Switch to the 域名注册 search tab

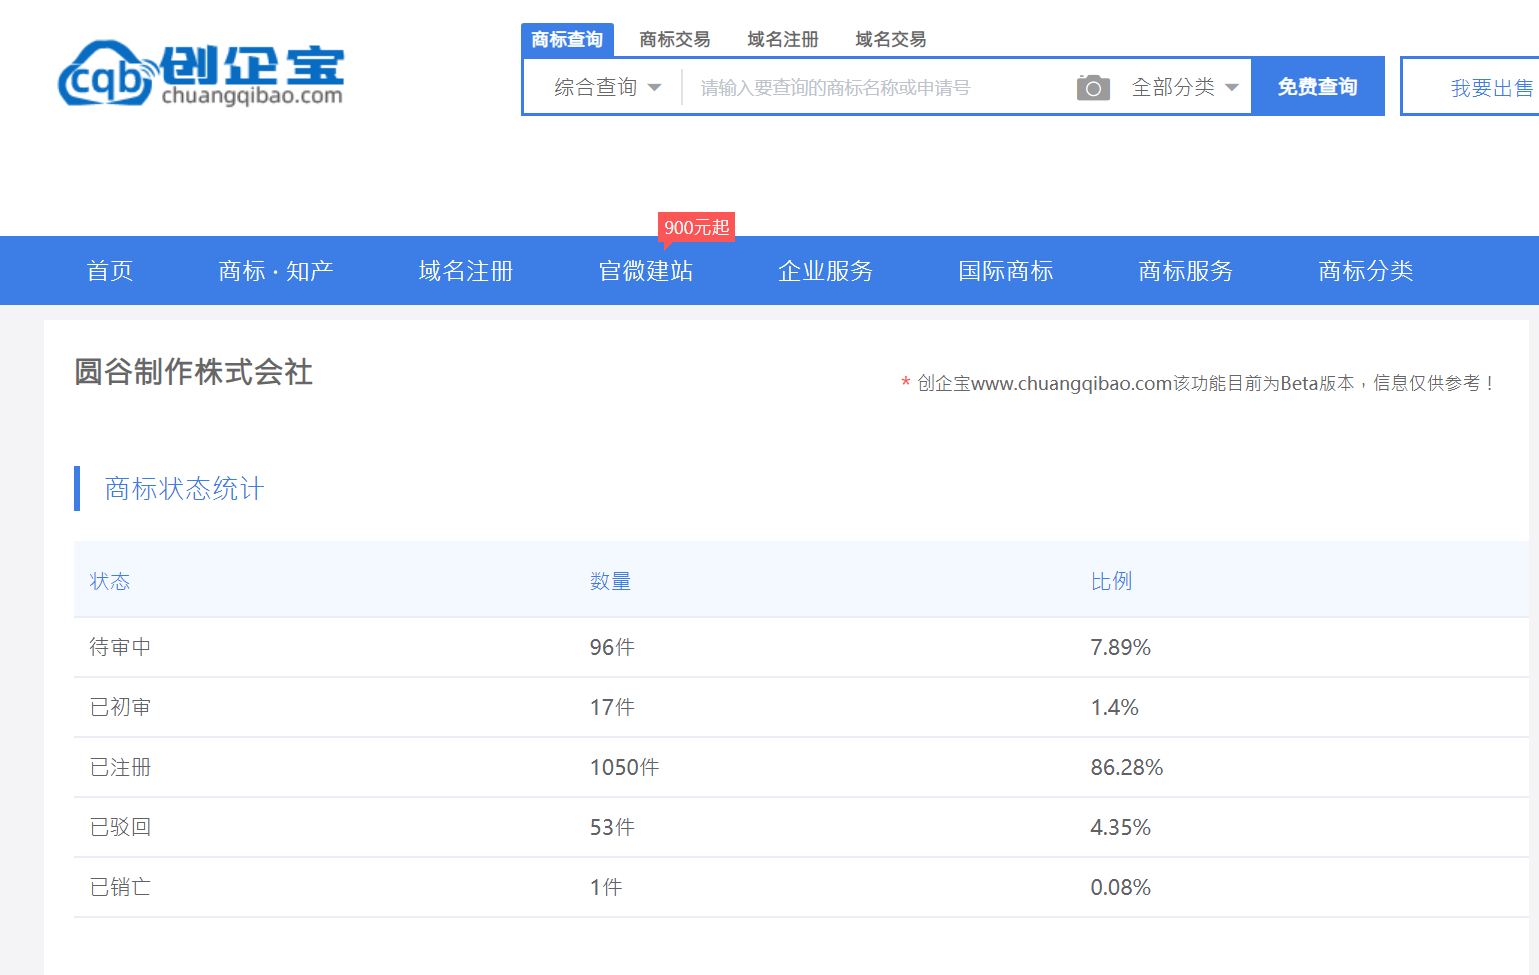pyautogui.click(x=783, y=39)
